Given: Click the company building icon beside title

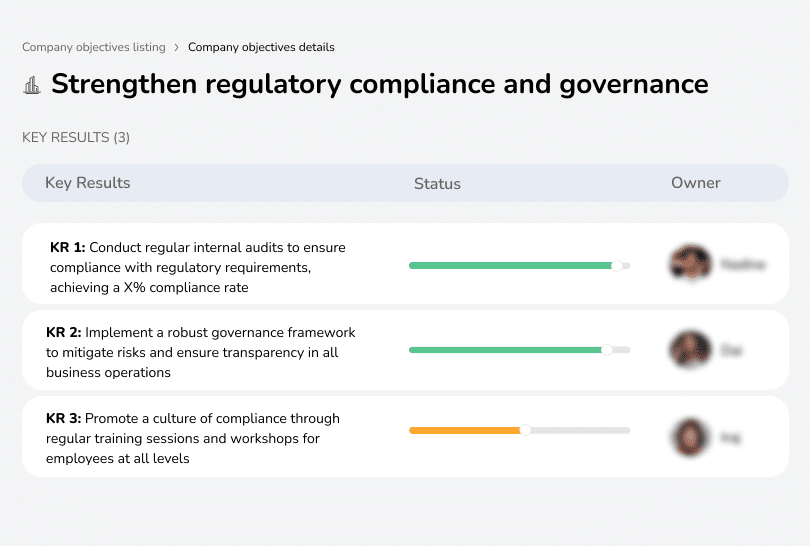Looking at the screenshot, I should pos(32,85).
